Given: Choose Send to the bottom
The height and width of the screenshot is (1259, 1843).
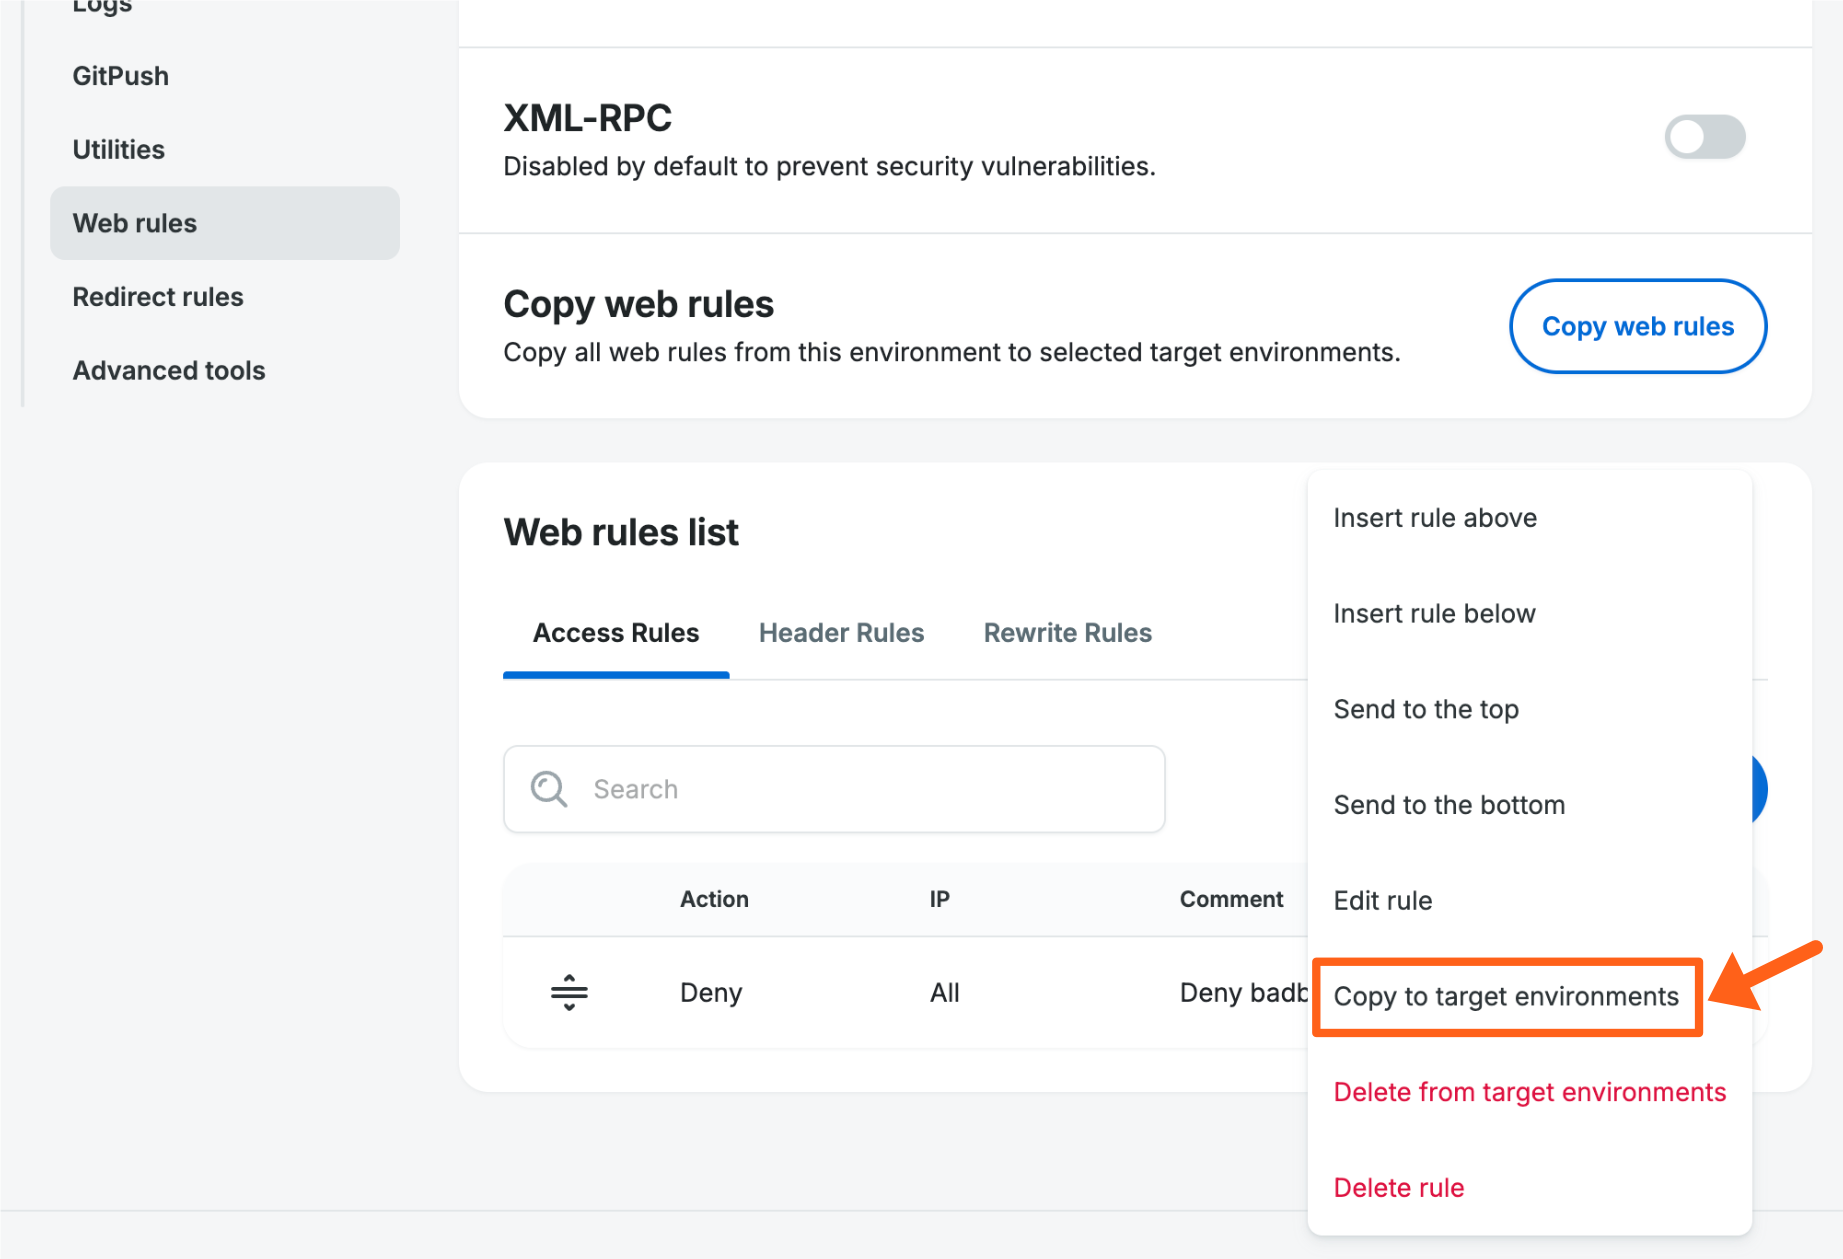Looking at the screenshot, I should point(1449,804).
